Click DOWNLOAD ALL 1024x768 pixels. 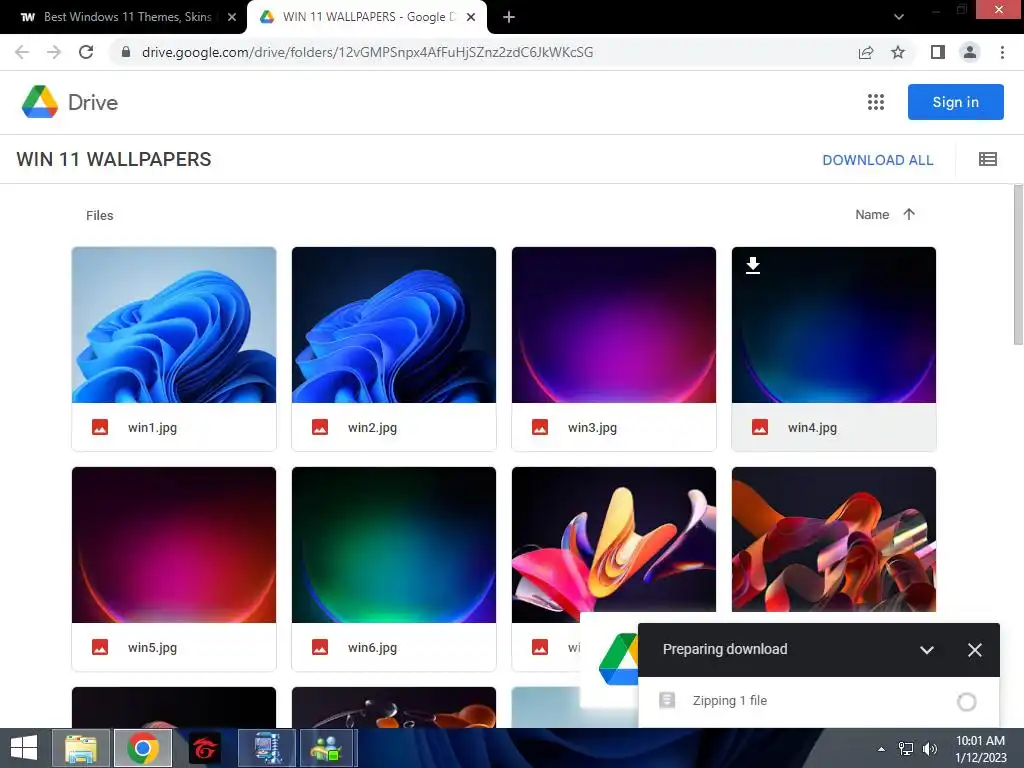(x=878, y=160)
